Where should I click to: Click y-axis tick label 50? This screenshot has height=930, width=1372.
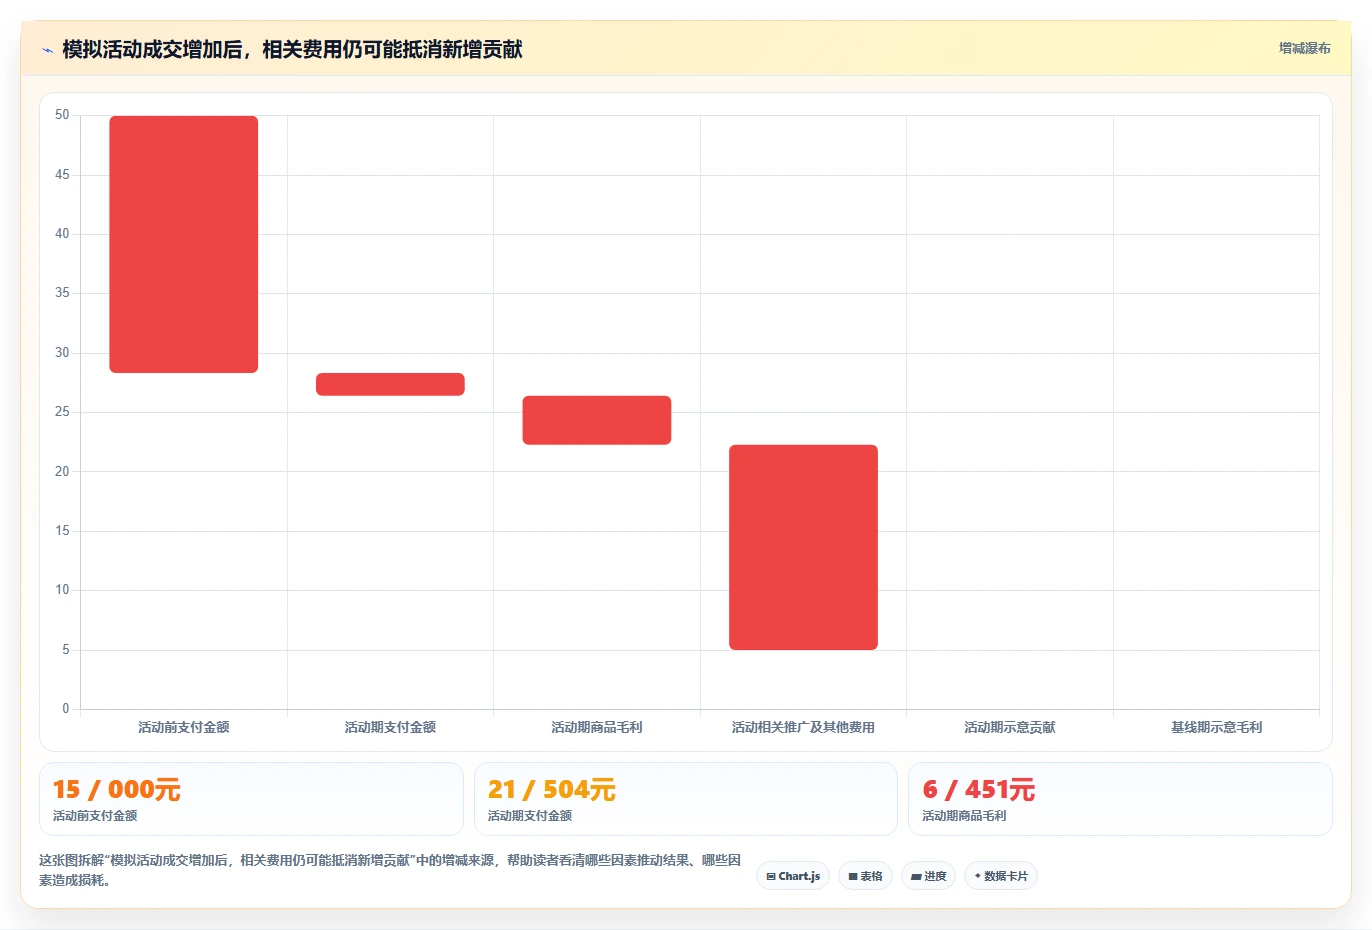[62, 115]
